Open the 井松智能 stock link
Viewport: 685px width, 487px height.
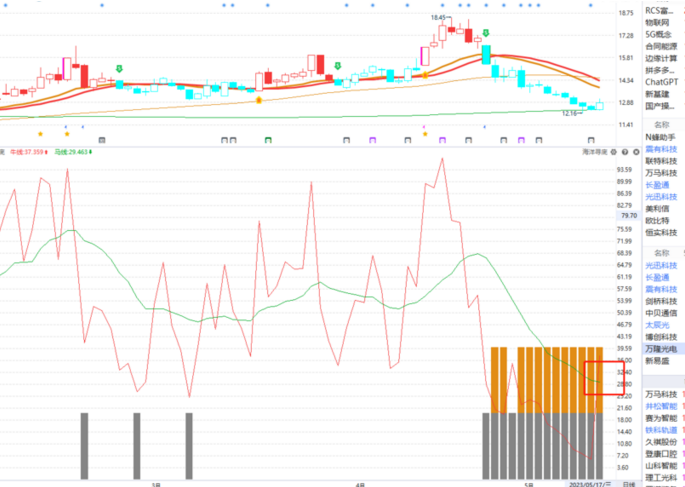[661, 406]
